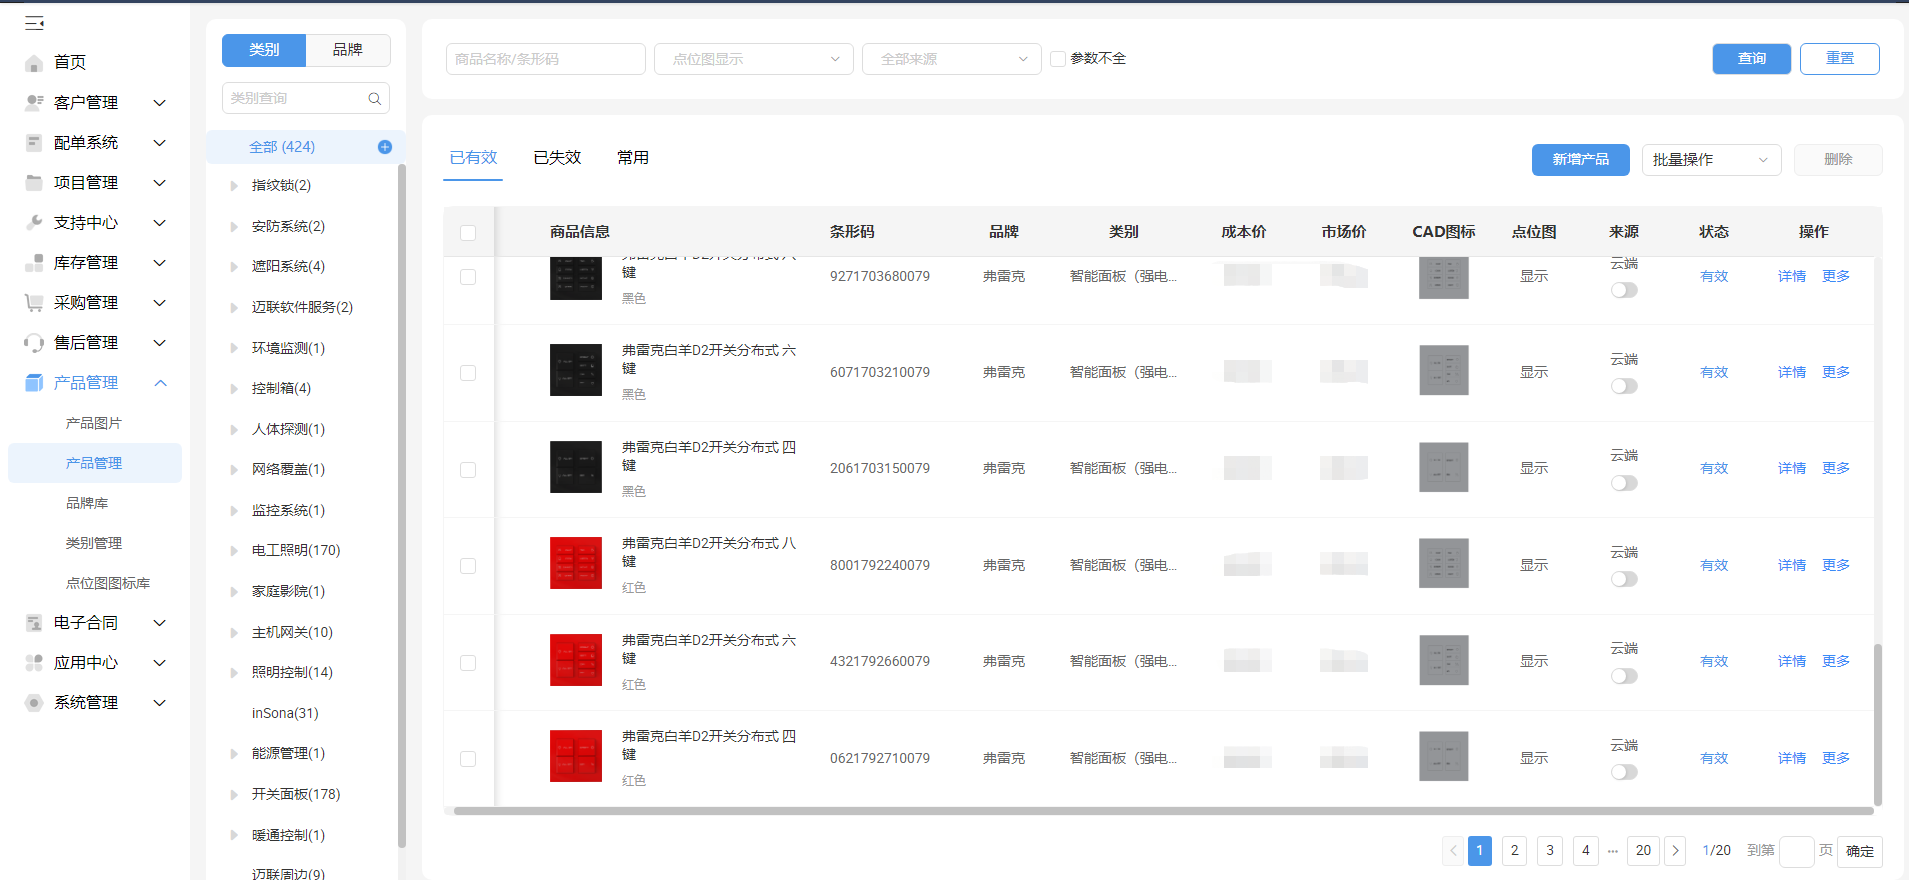Go to the next page arrow

coord(1676,851)
